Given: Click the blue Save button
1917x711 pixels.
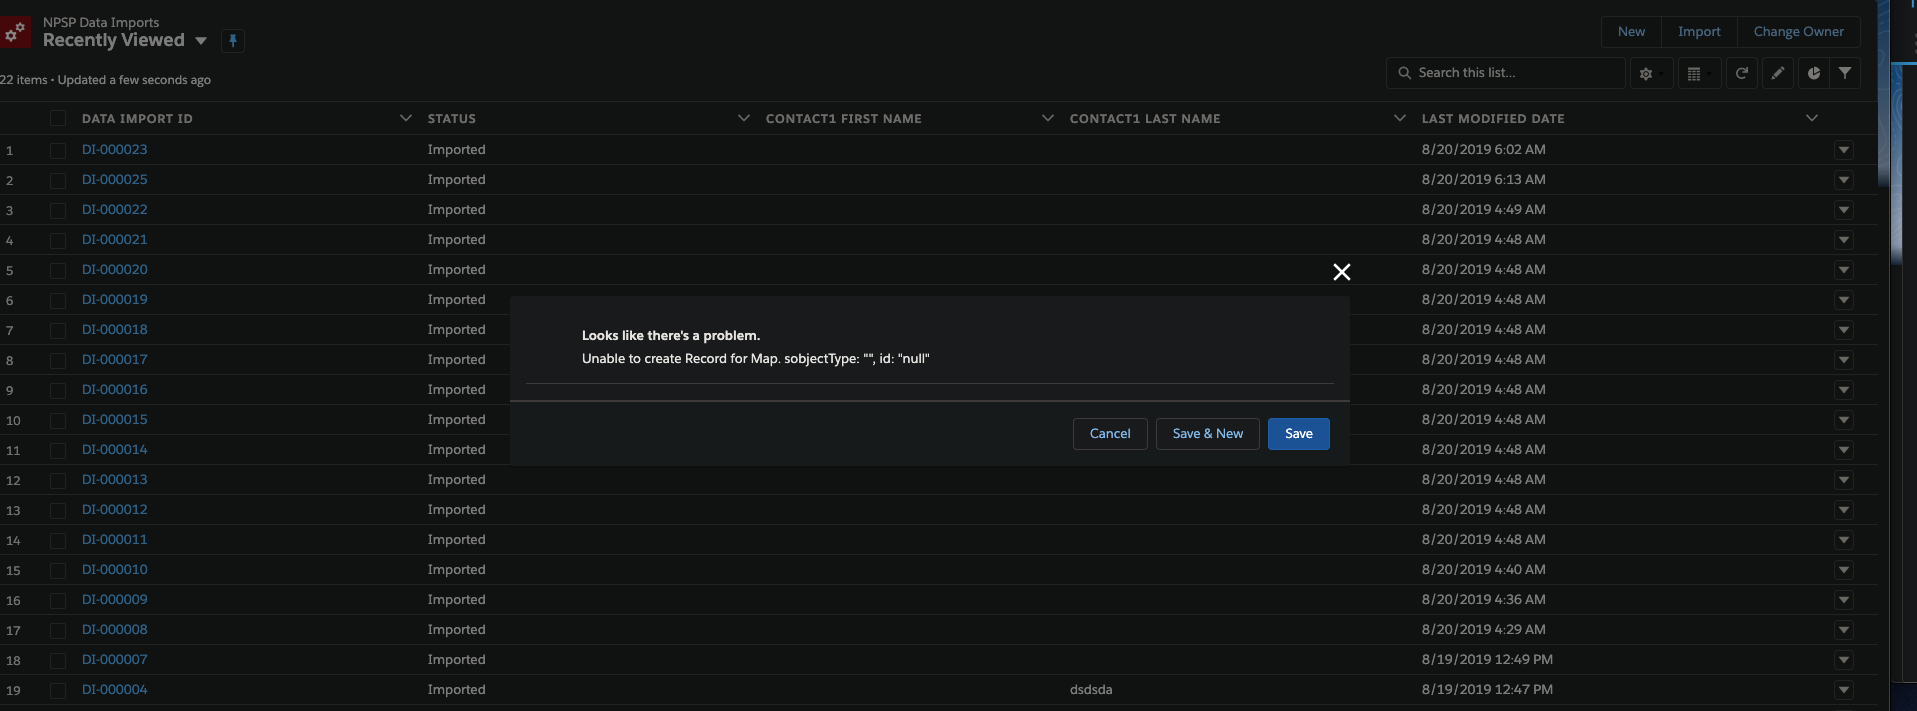Looking at the screenshot, I should click(x=1299, y=434).
